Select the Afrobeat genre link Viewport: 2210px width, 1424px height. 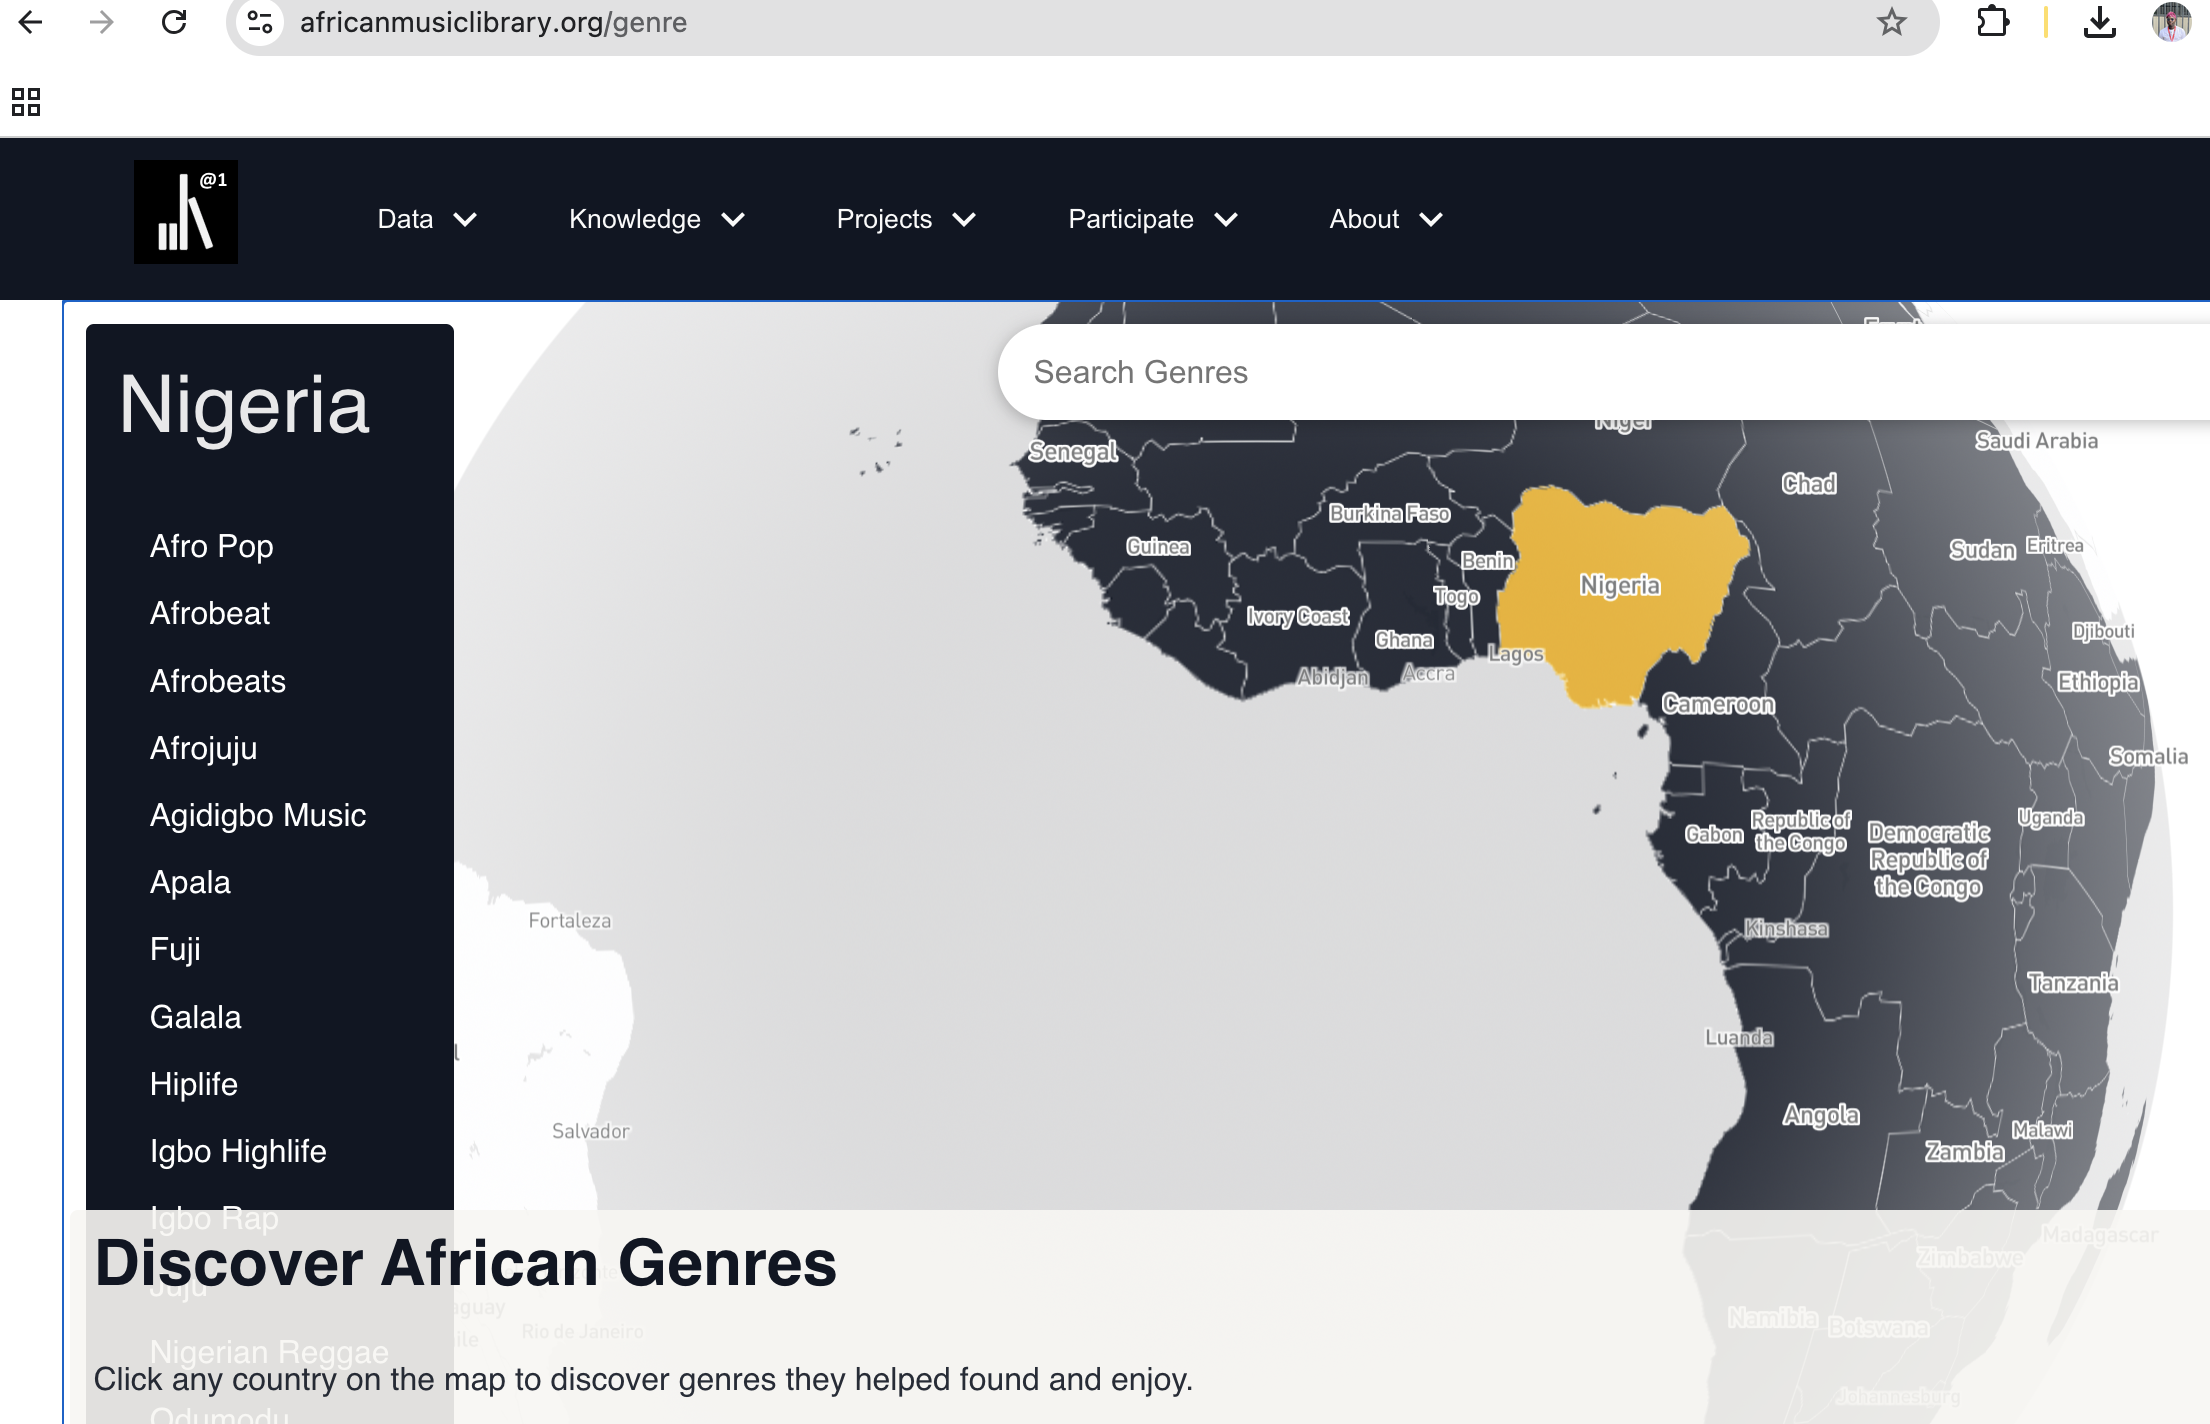point(210,613)
